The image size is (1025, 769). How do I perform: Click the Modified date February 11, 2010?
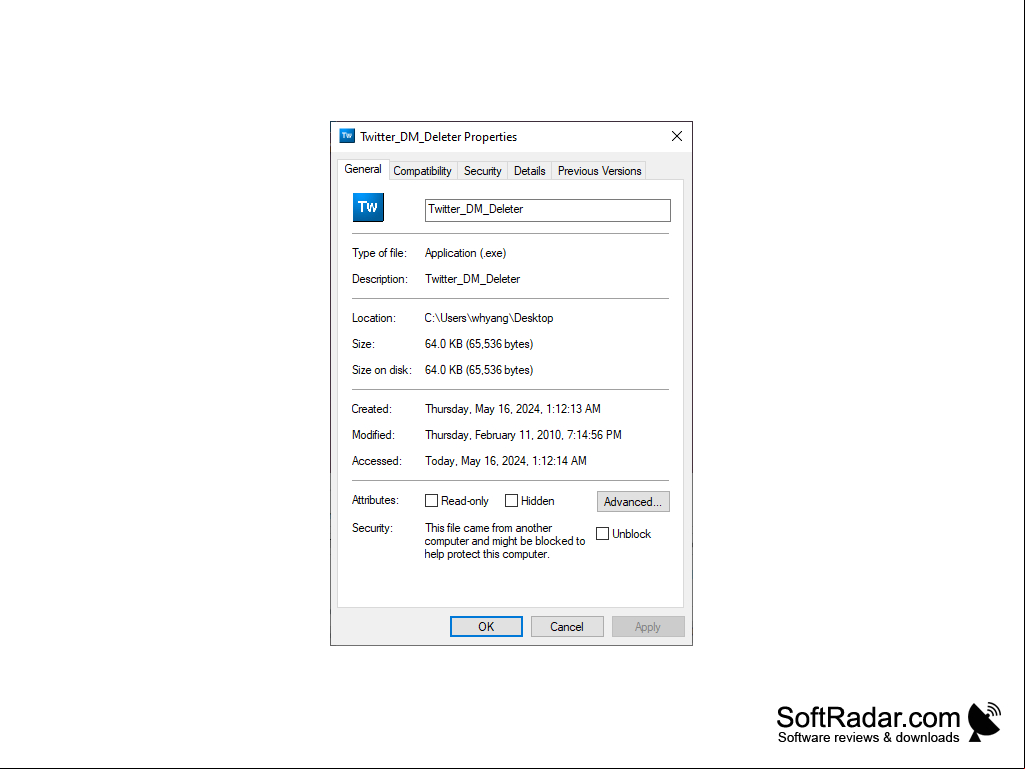click(x=523, y=435)
